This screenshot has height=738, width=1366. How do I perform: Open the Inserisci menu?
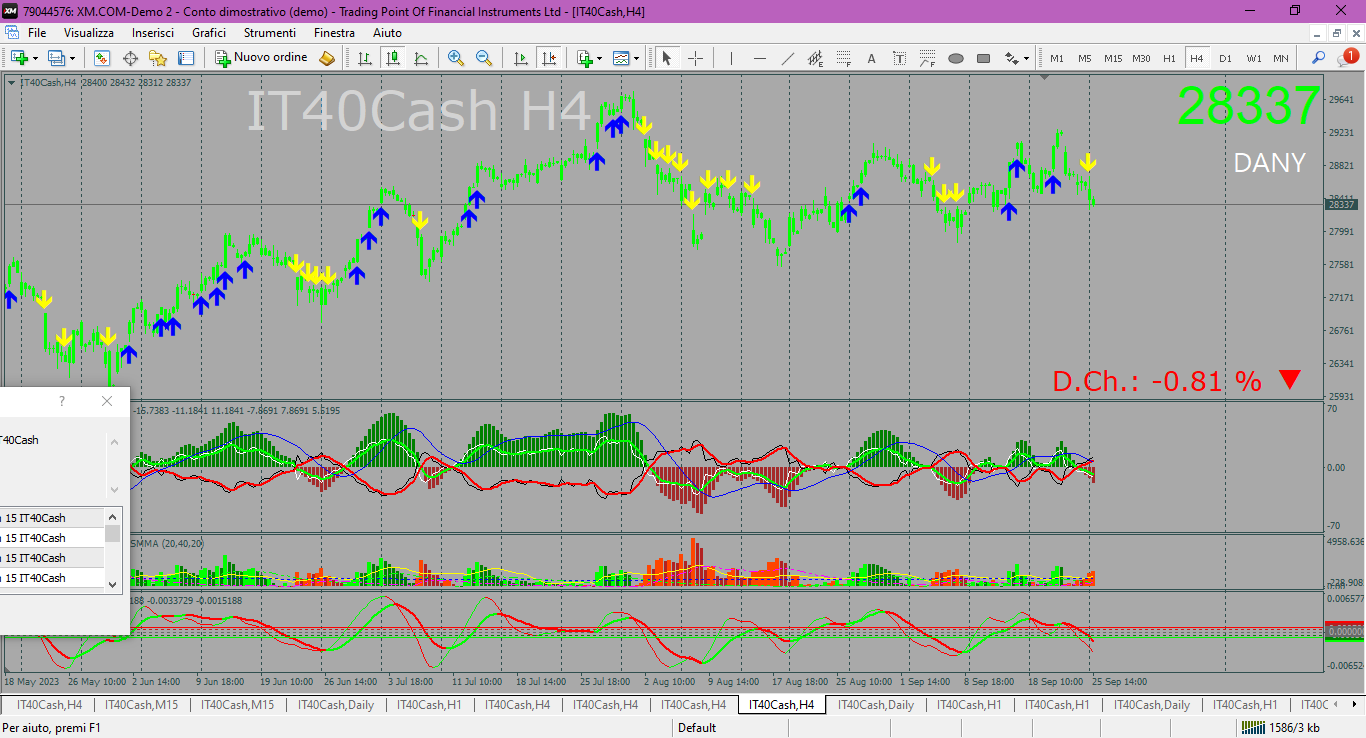pyautogui.click(x=153, y=33)
